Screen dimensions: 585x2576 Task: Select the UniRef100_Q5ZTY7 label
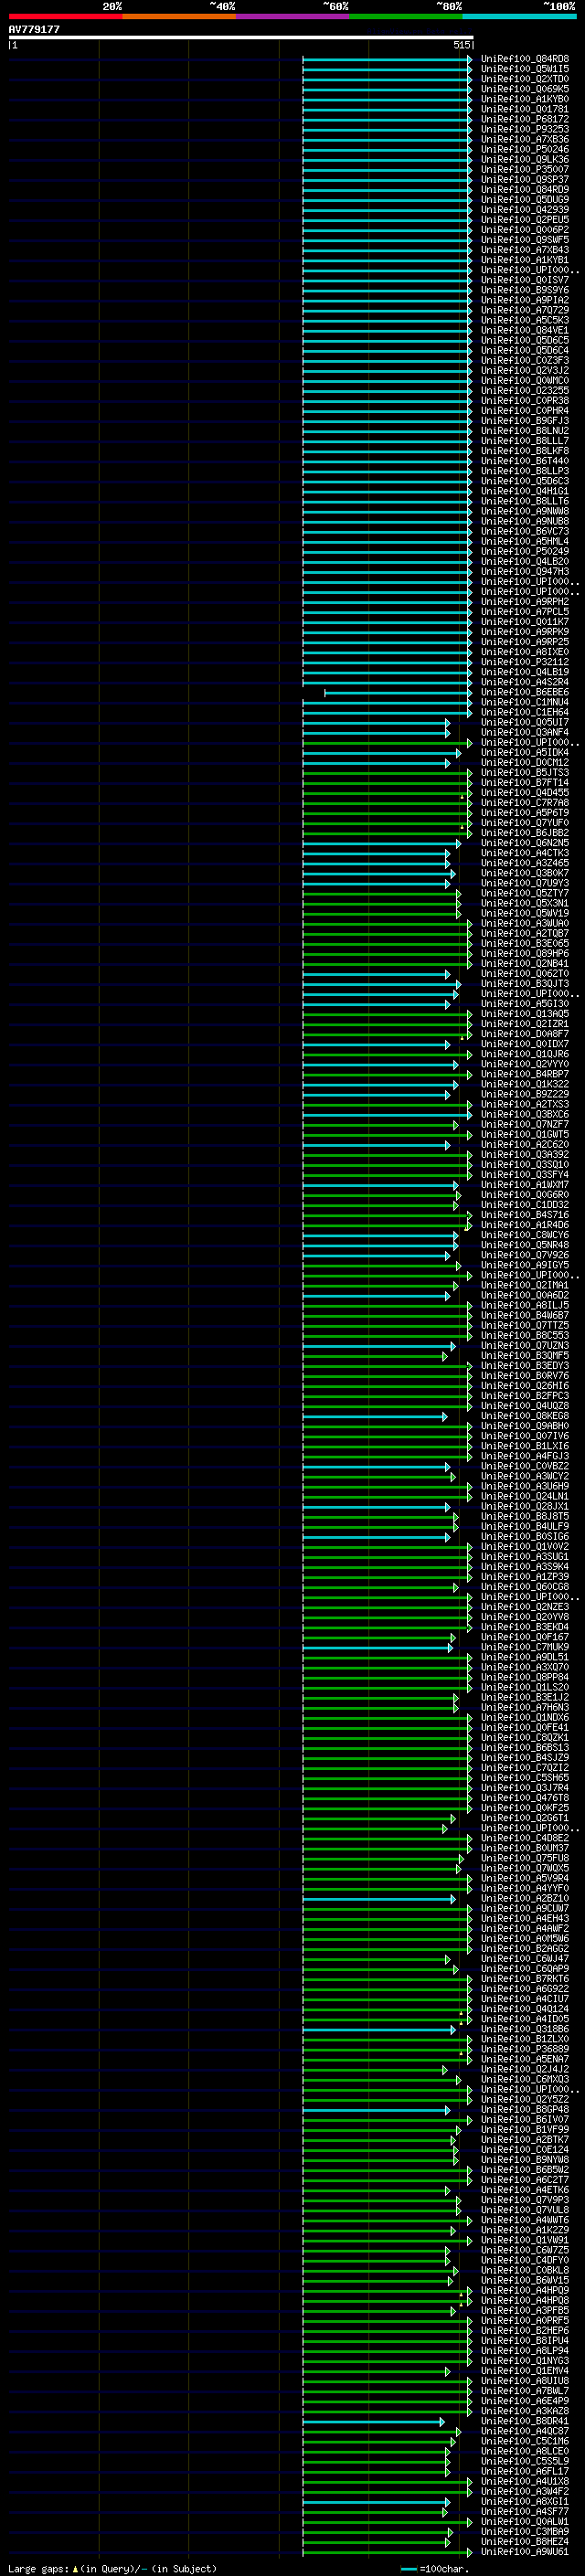pos(525,893)
